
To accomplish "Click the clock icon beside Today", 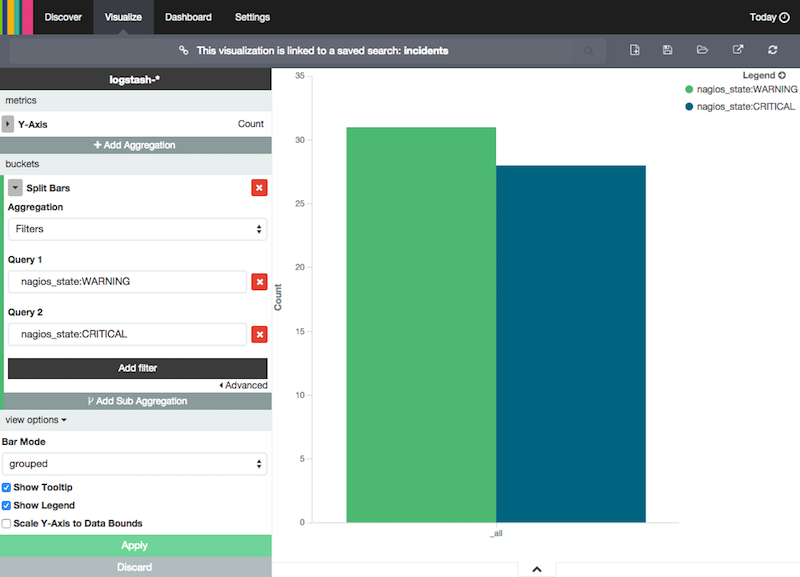I will pyautogui.click(x=785, y=17).
